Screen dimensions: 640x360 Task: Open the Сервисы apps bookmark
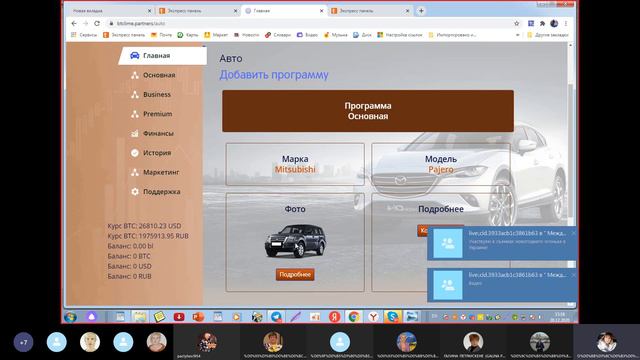pyautogui.click(x=84, y=35)
